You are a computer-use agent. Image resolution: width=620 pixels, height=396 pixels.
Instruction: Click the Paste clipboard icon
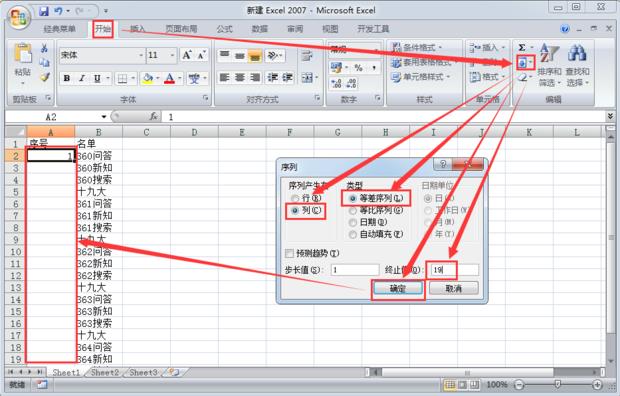(23, 53)
